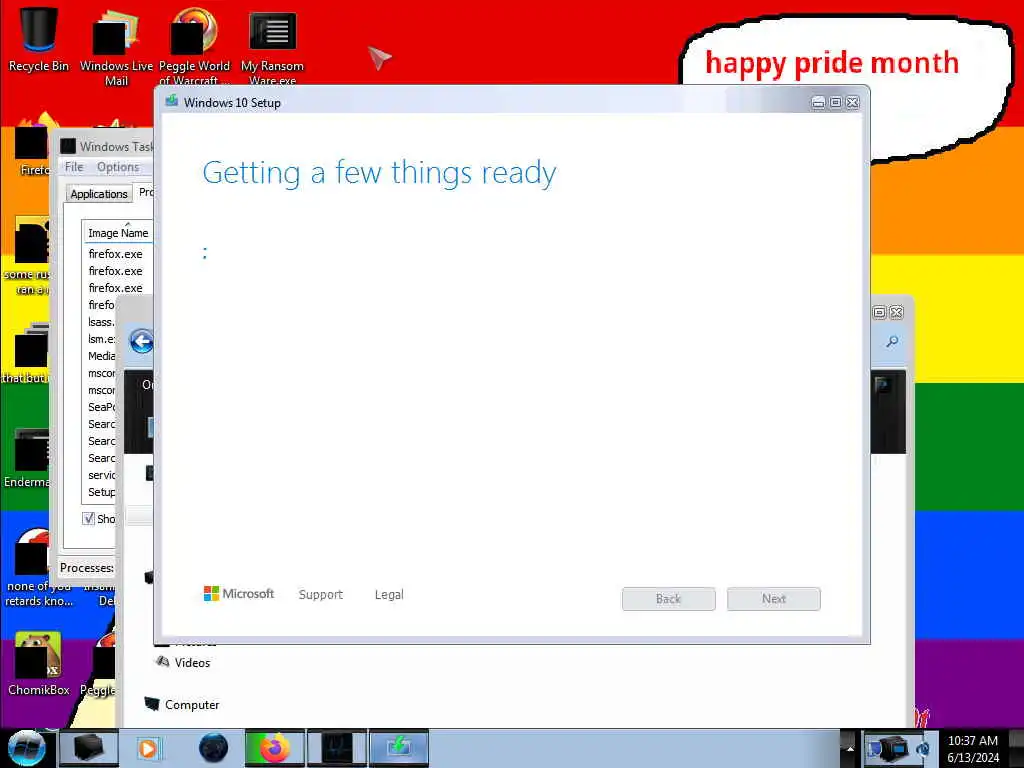Viewport: 1024px width, 768px height.
Task: Sort processes by Image Name column
Action: pyautogui.click(x=118, y=232)
